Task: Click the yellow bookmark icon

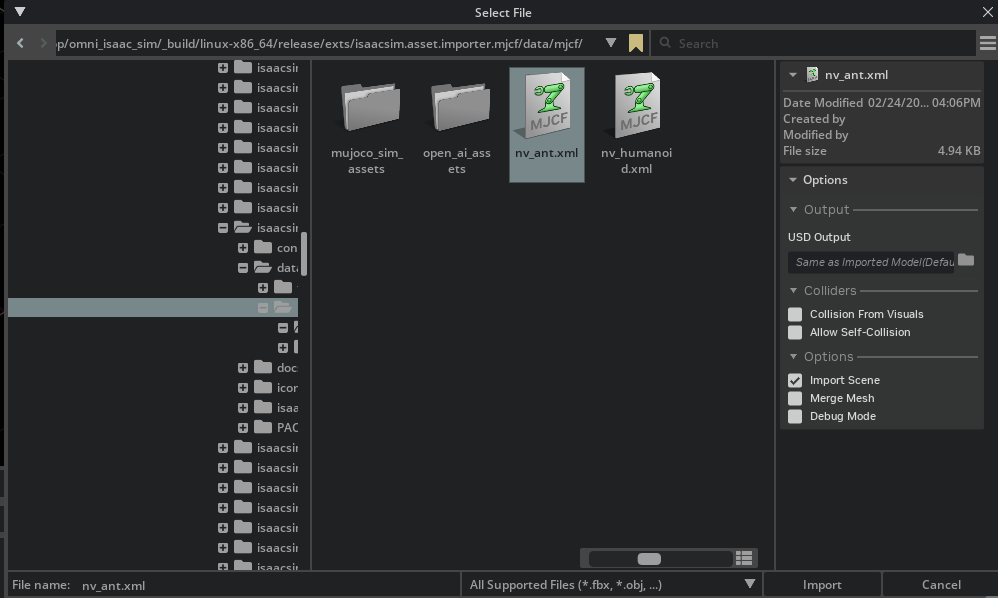Action: [635, 43]
